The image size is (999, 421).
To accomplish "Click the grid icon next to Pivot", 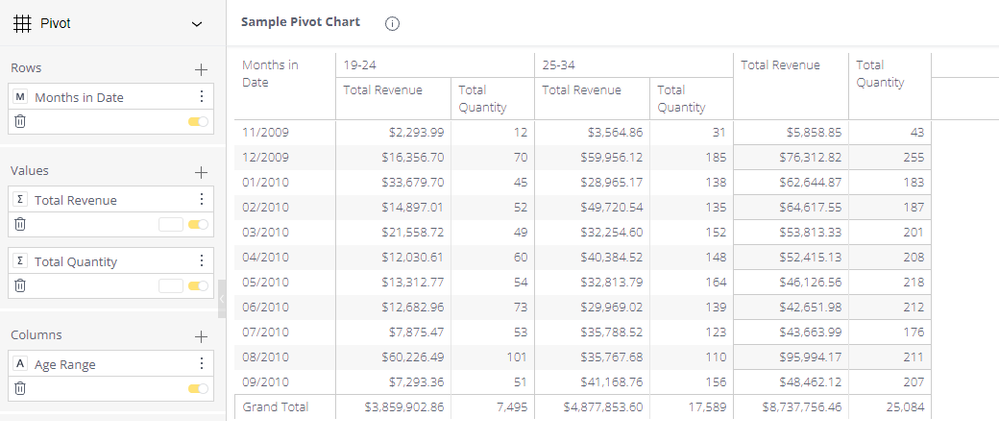I will click(x=22, y=24).
